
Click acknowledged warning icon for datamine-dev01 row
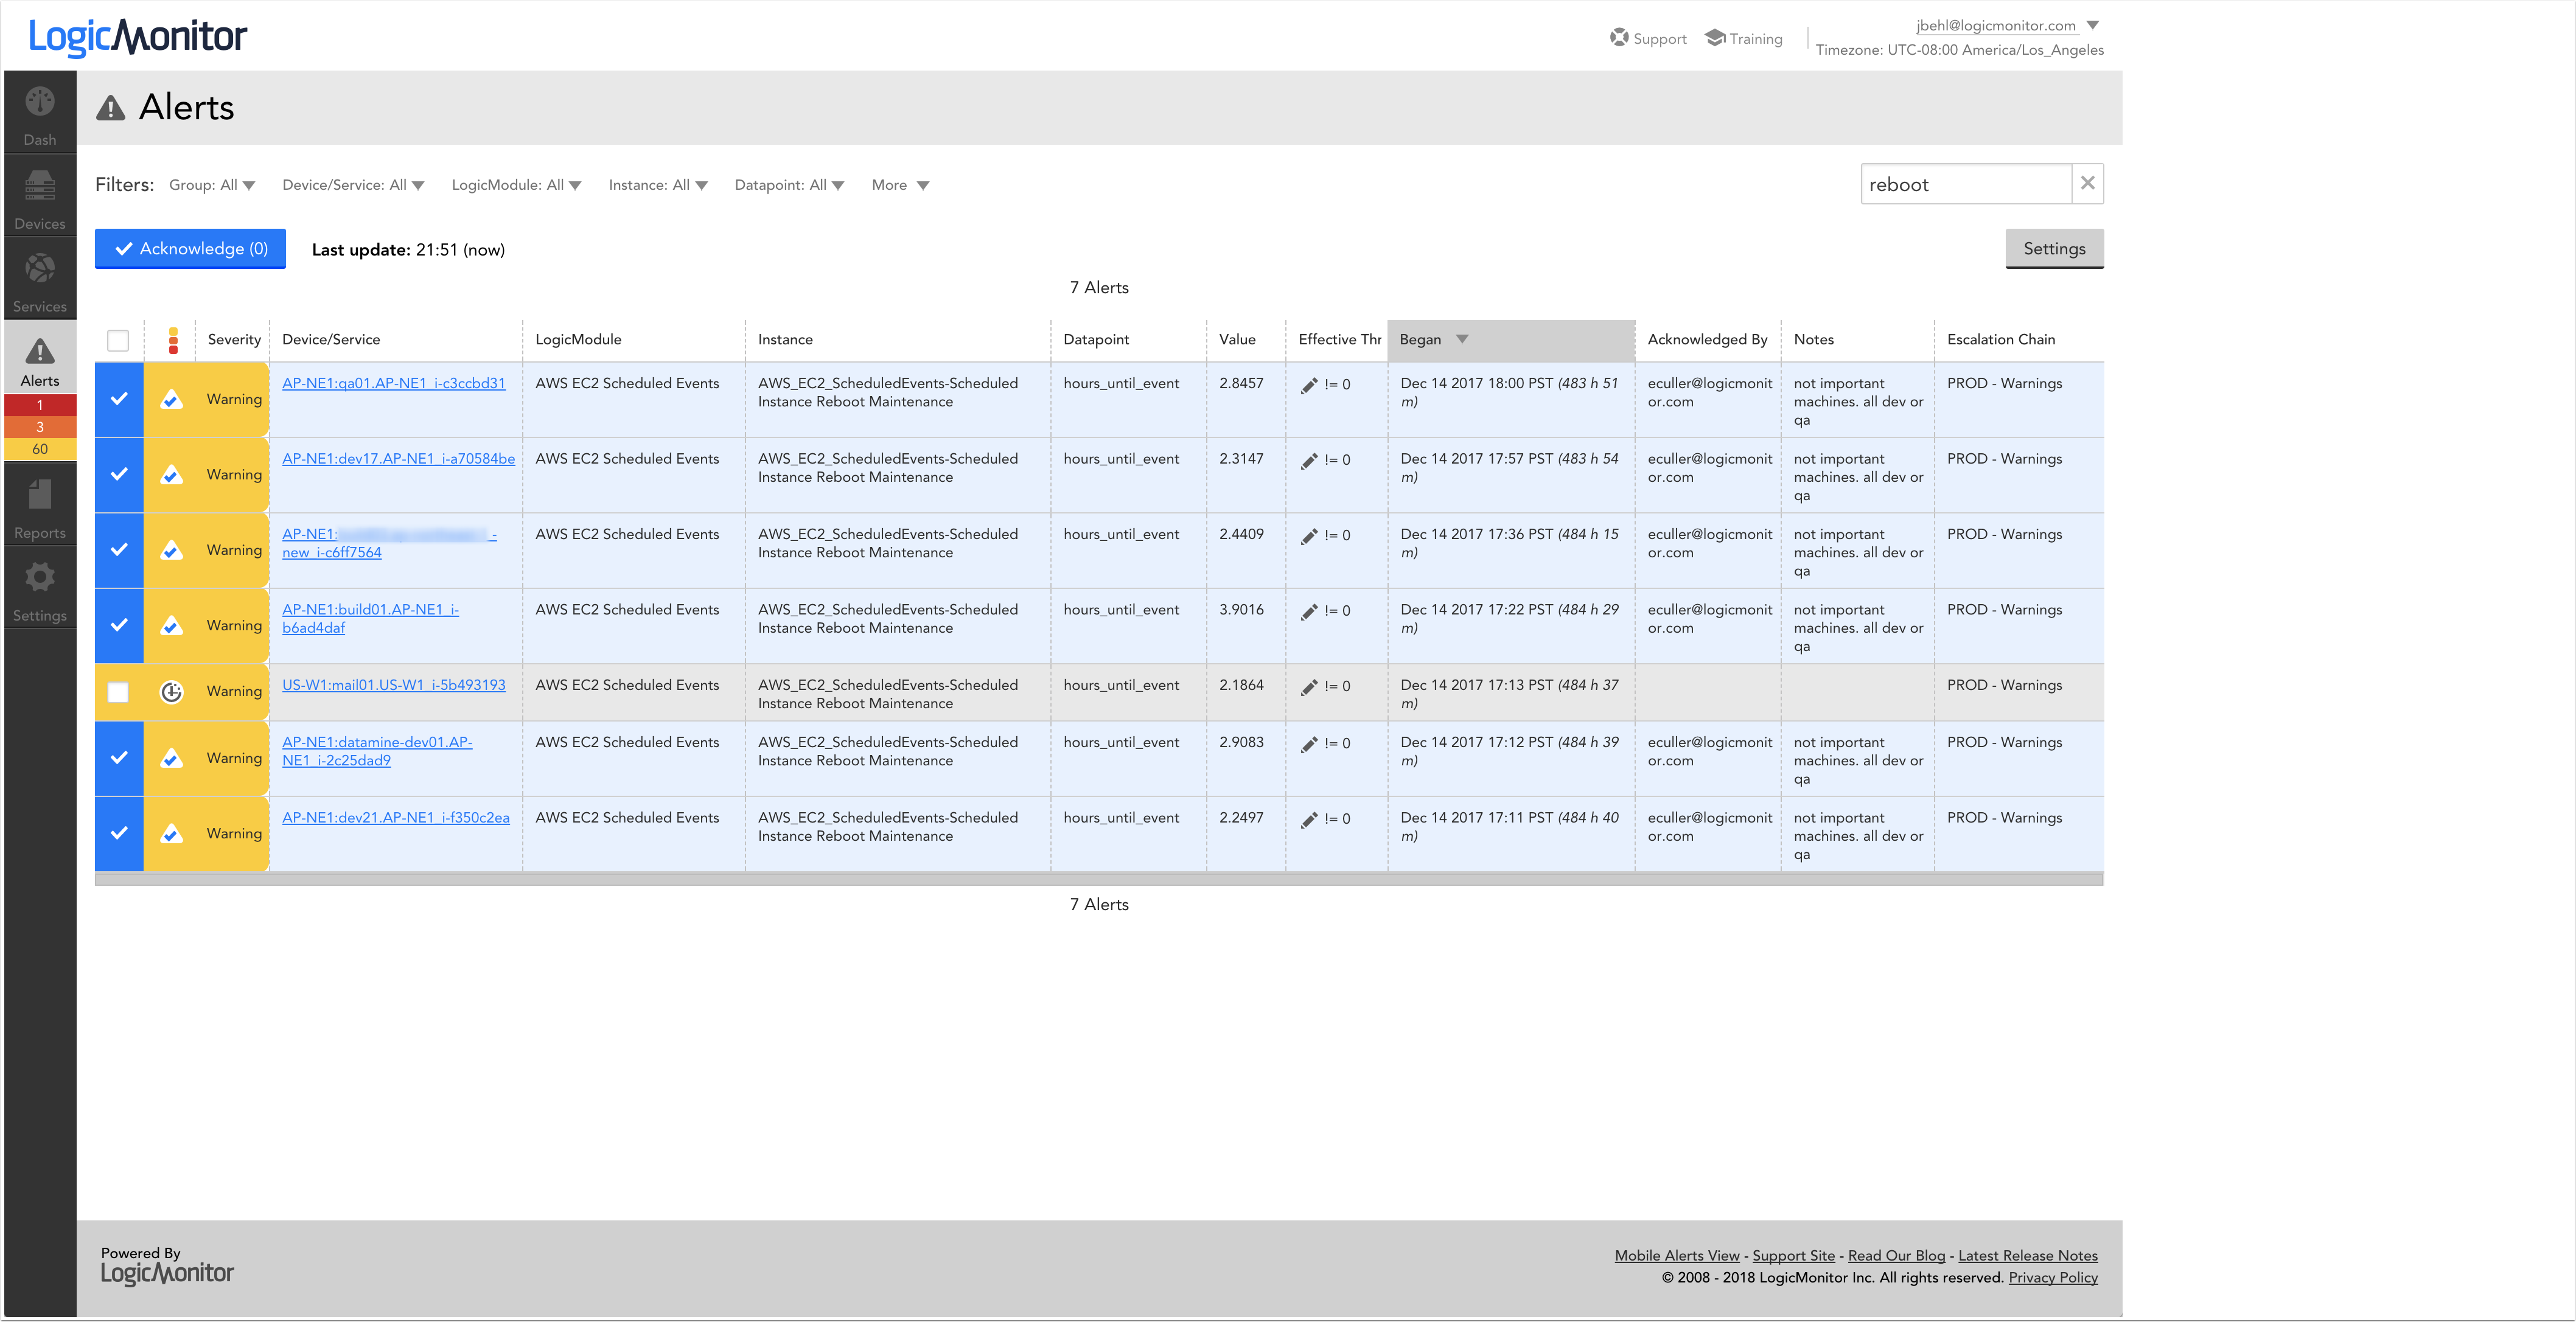172,758
